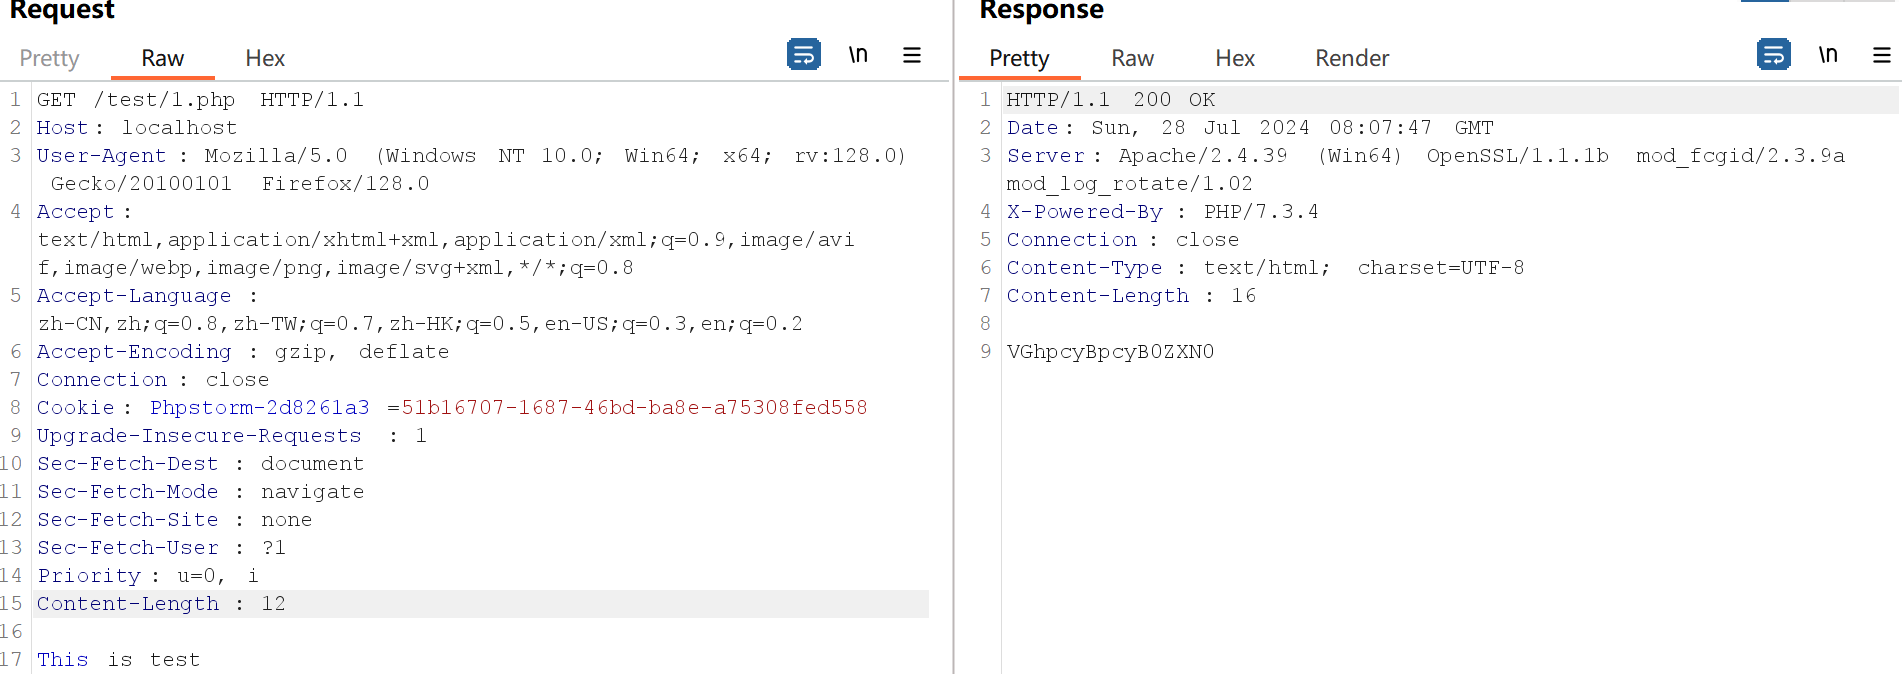Select the Response Pretty tab

tap(1018, 58)
